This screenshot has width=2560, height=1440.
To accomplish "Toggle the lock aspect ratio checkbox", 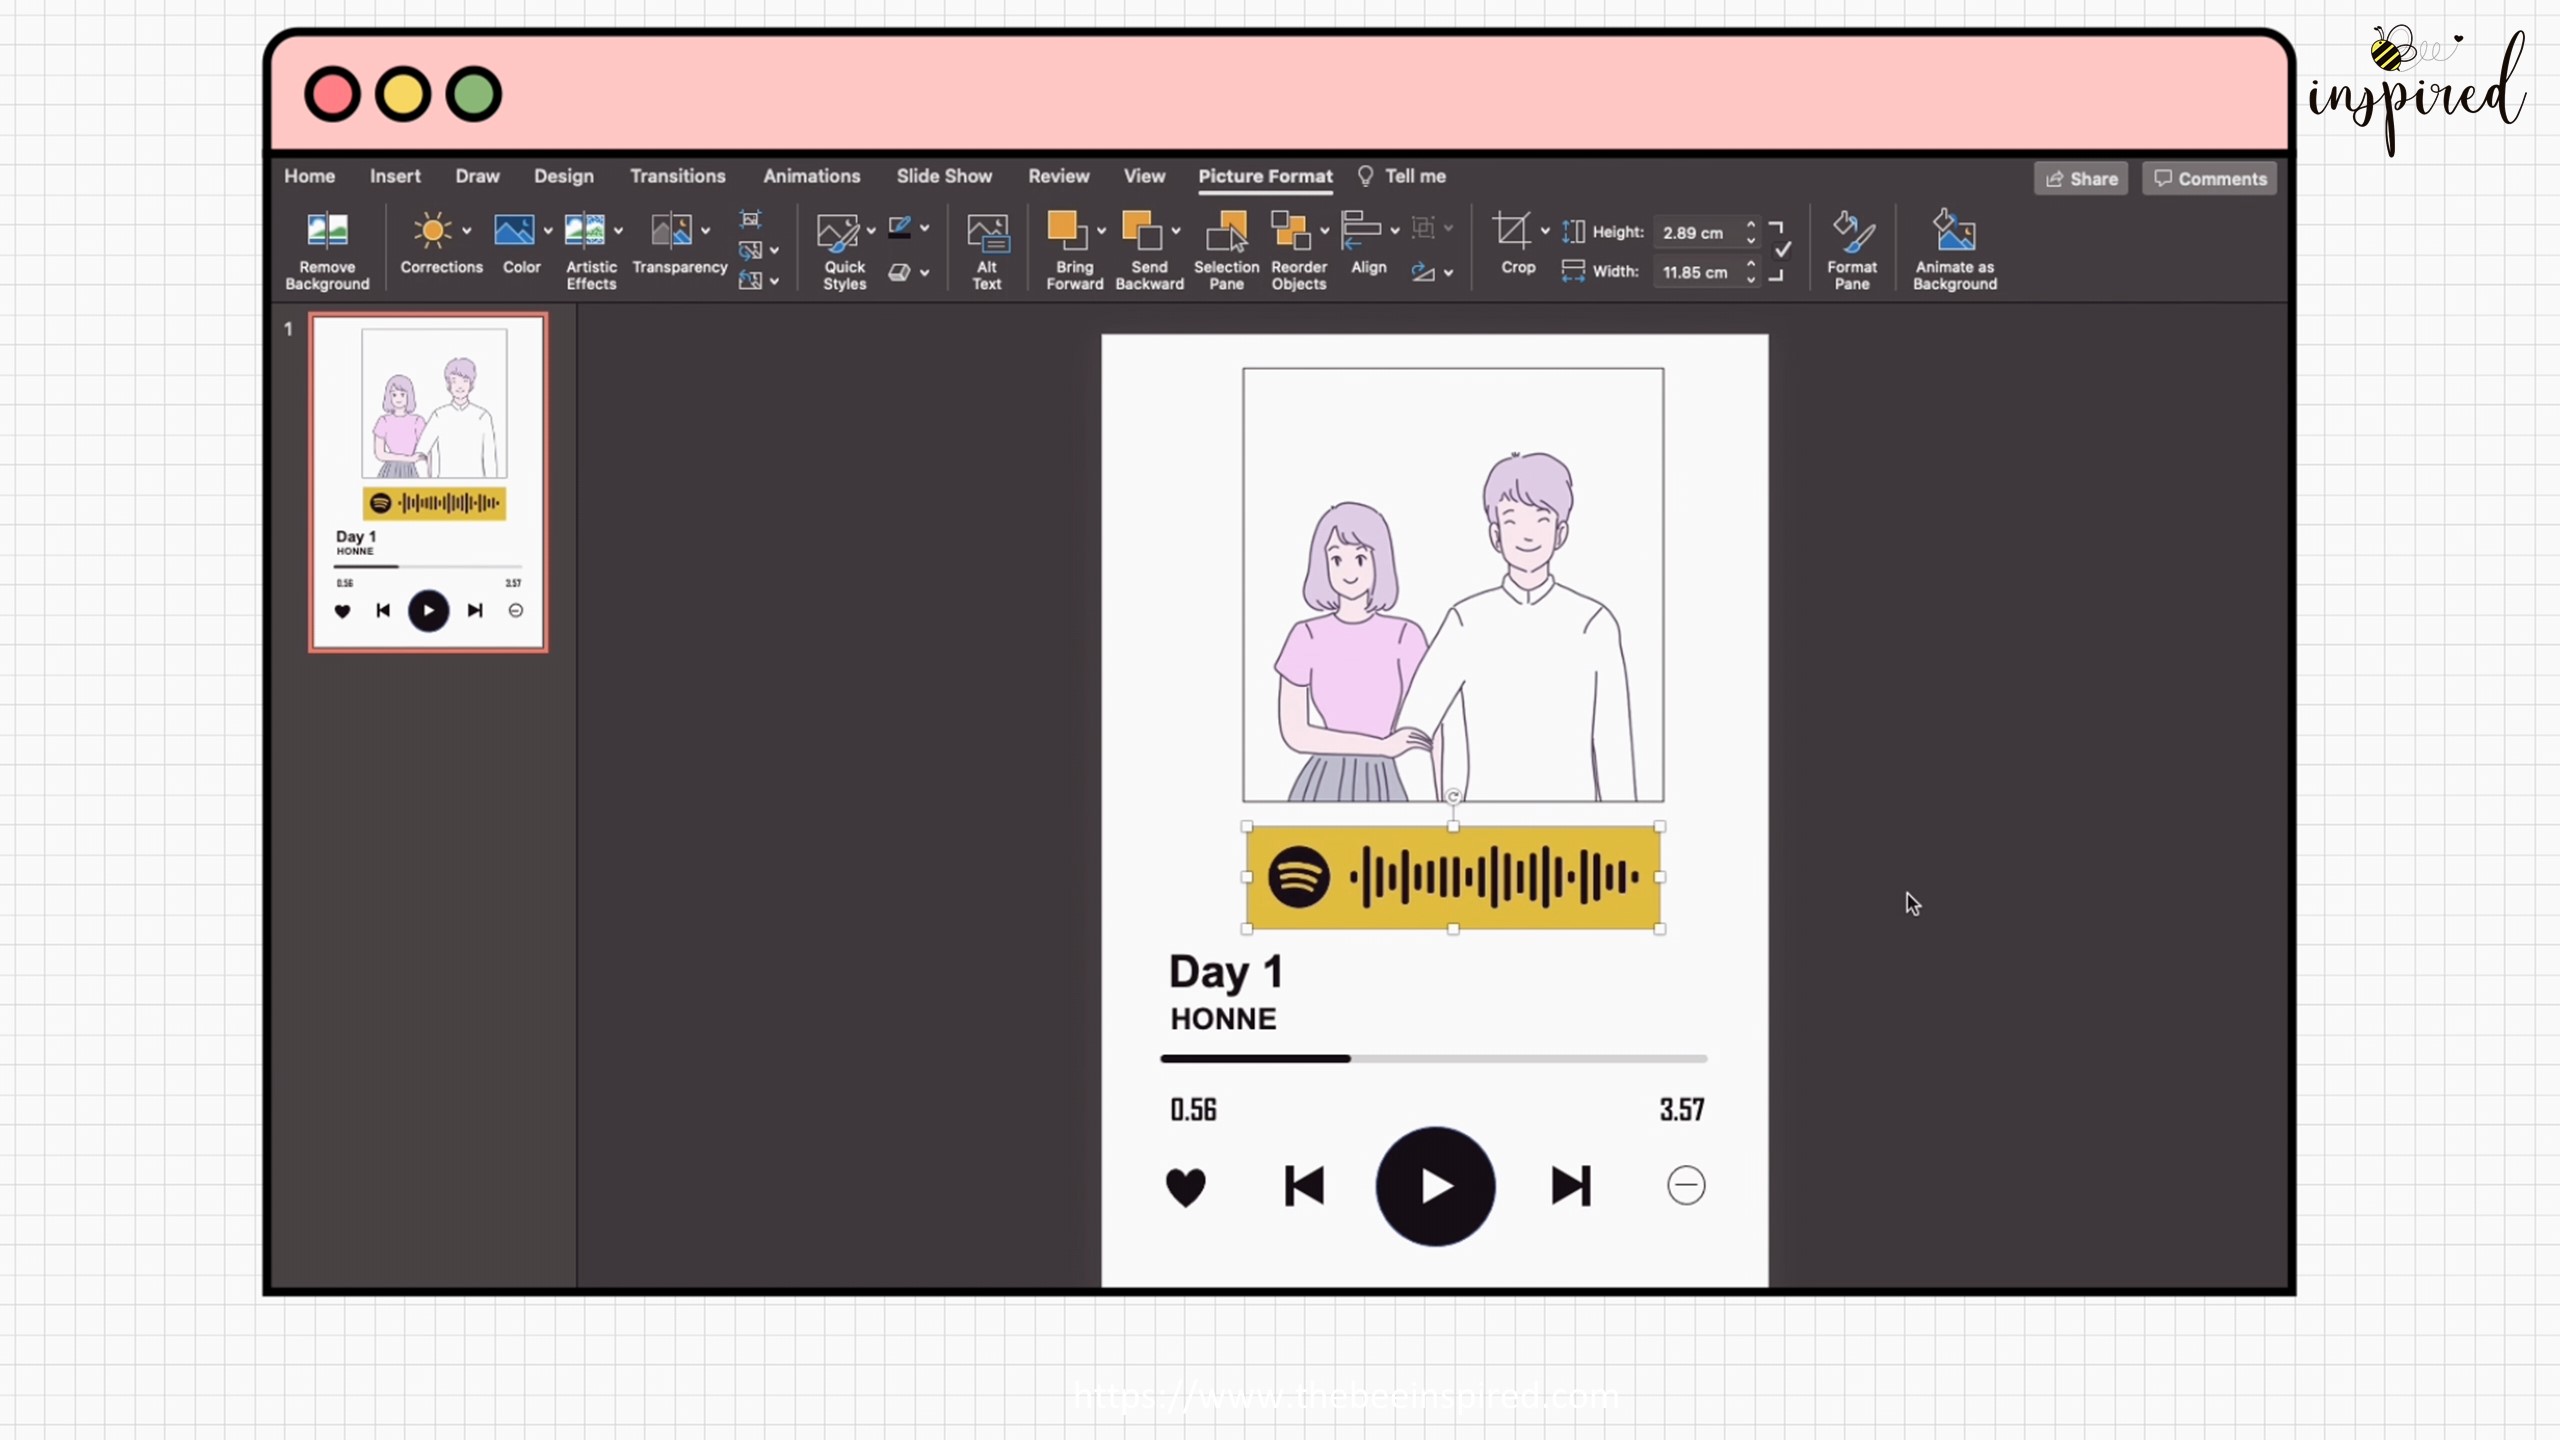I will [x=1782, y=250].
